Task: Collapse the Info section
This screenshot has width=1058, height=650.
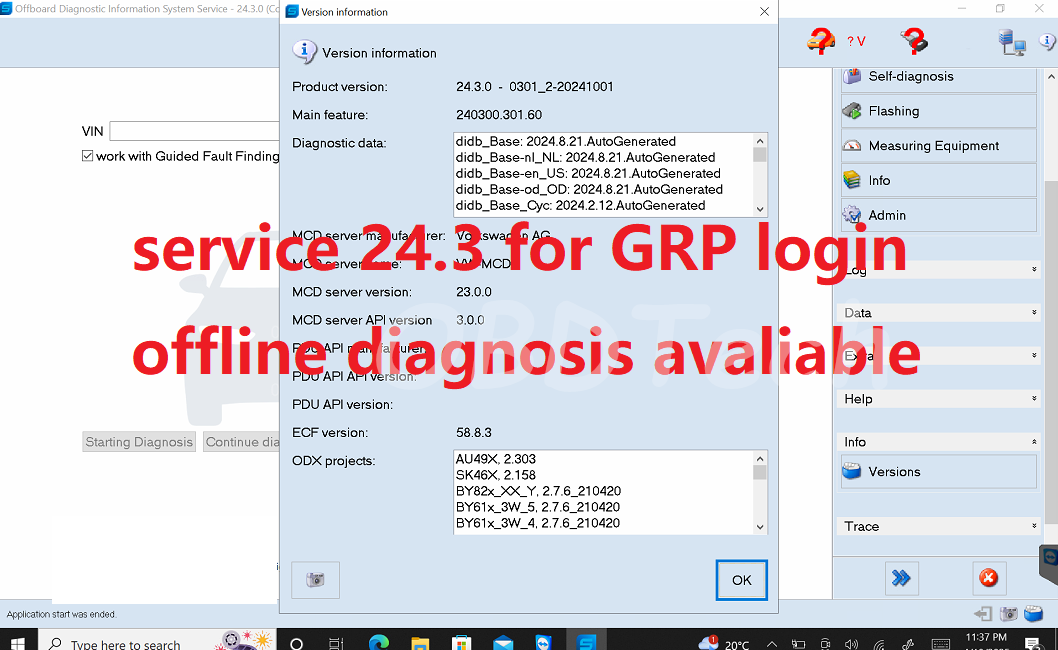Action: coord(939,441)
